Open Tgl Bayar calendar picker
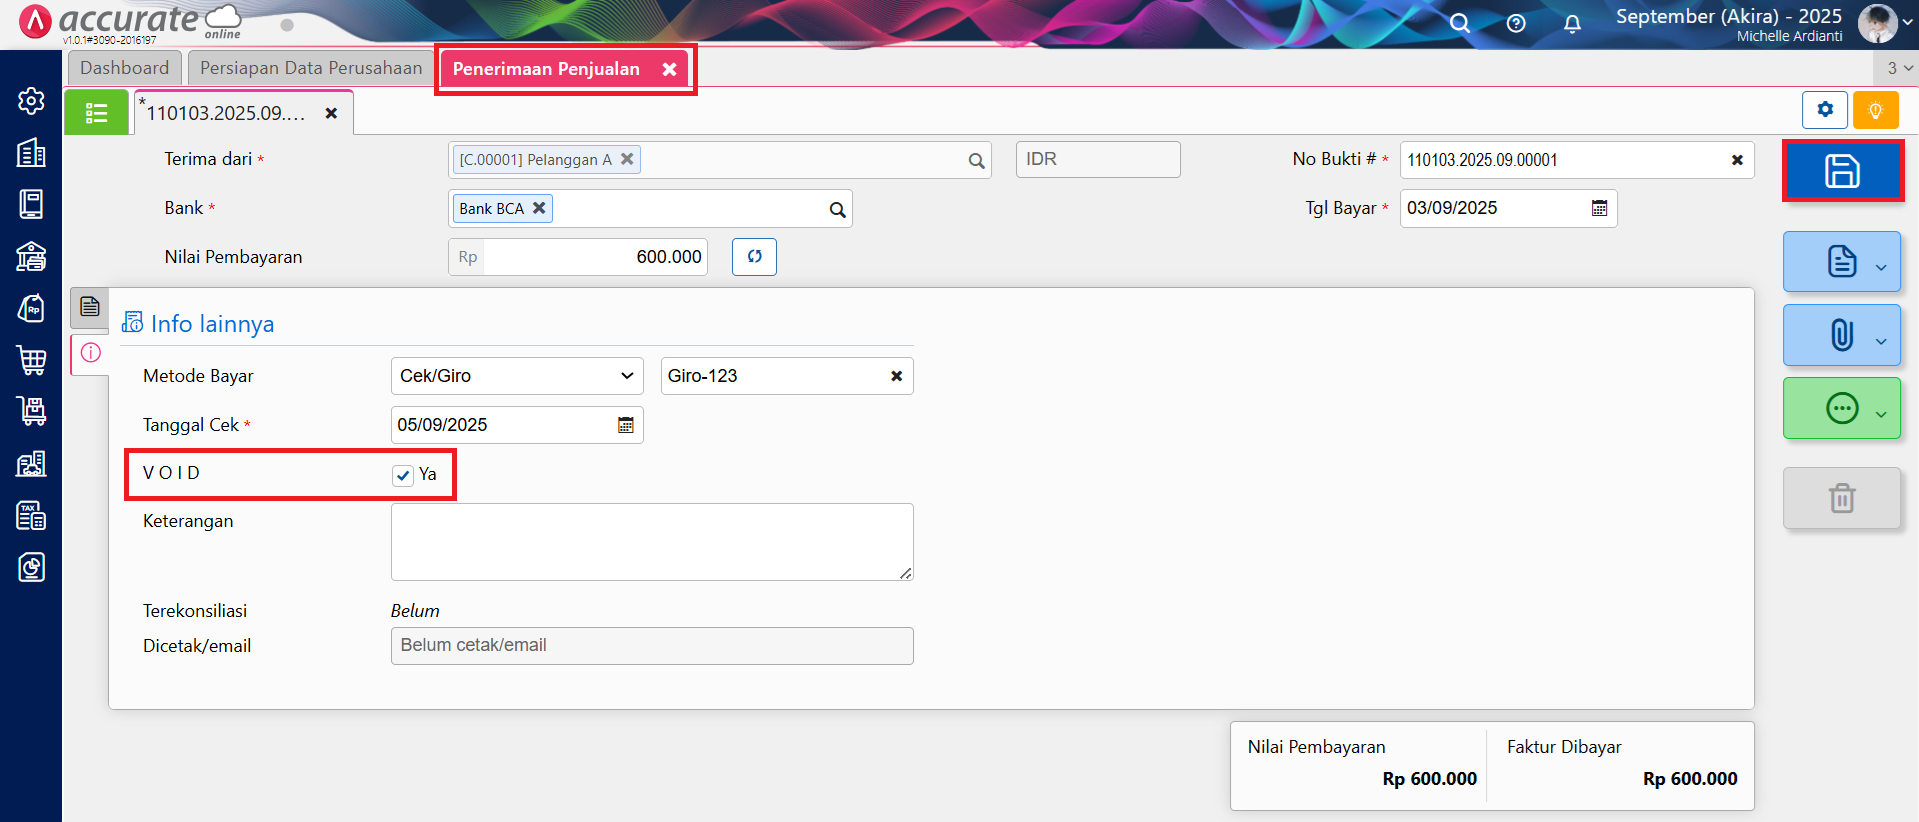Viewport: 1919px width, 822px height. (x=1599, y=208)
